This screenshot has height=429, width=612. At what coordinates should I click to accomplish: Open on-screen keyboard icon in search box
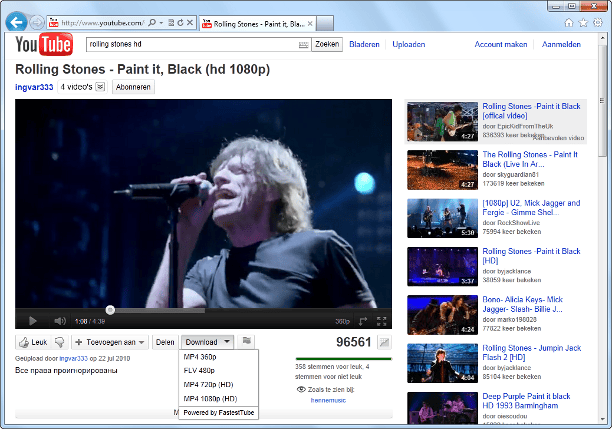coord(303,45)
